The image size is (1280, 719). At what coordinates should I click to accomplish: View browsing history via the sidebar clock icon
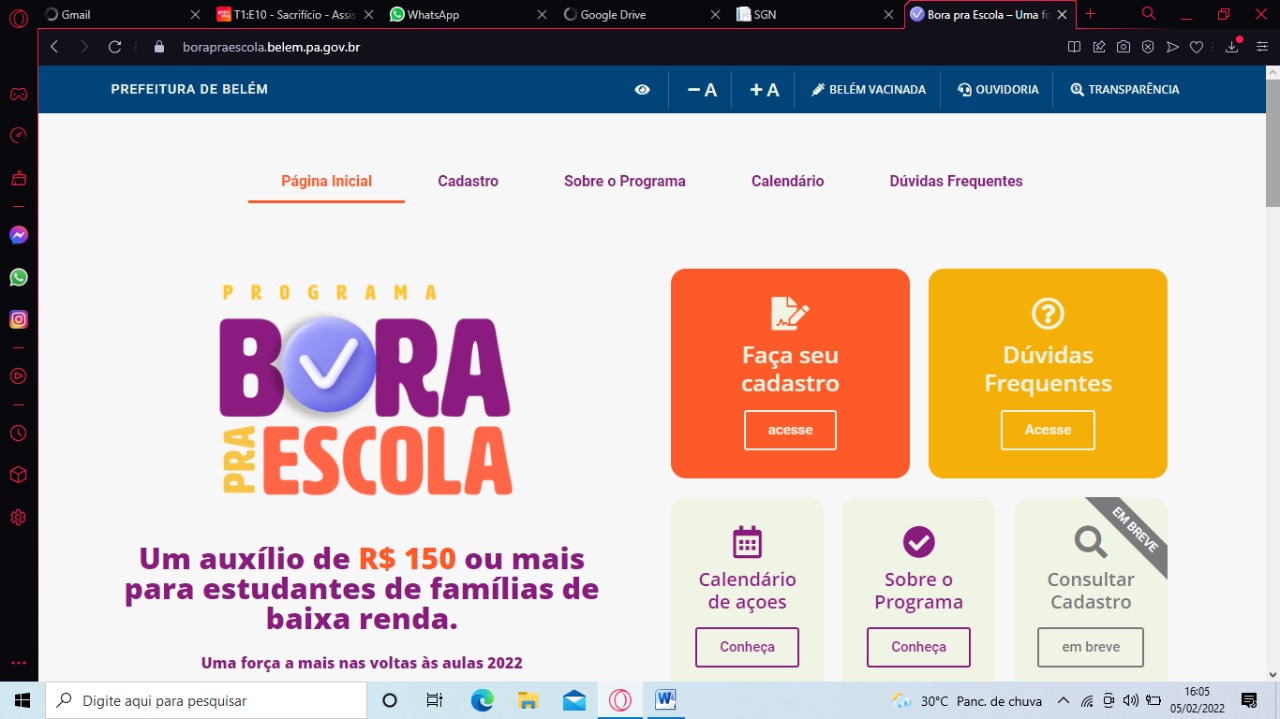[18, 433]
